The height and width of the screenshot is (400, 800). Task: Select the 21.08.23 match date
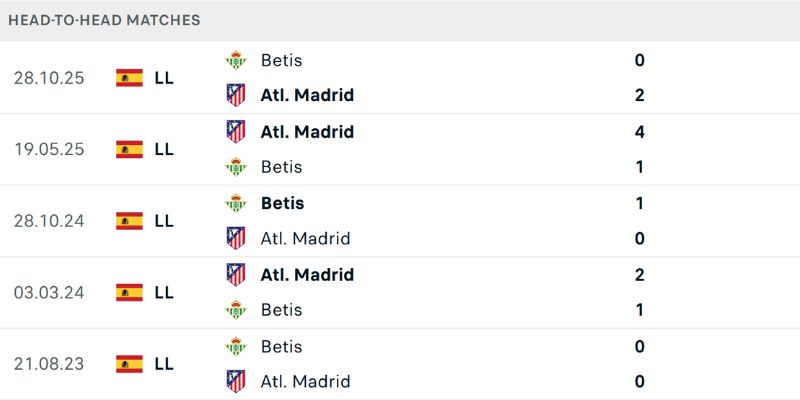[48, 364]
